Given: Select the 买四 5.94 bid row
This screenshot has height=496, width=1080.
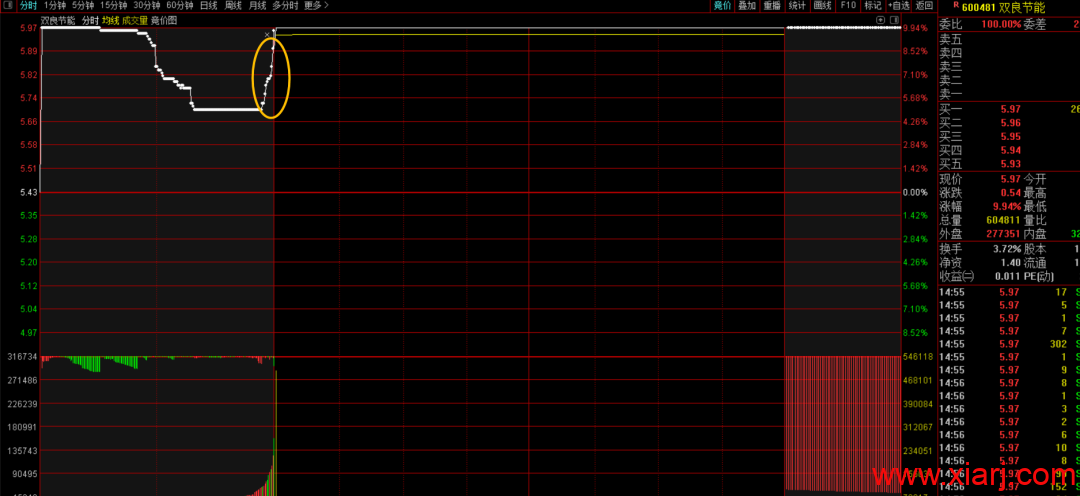Looking at the screenshot, I should coord(1009,150).
